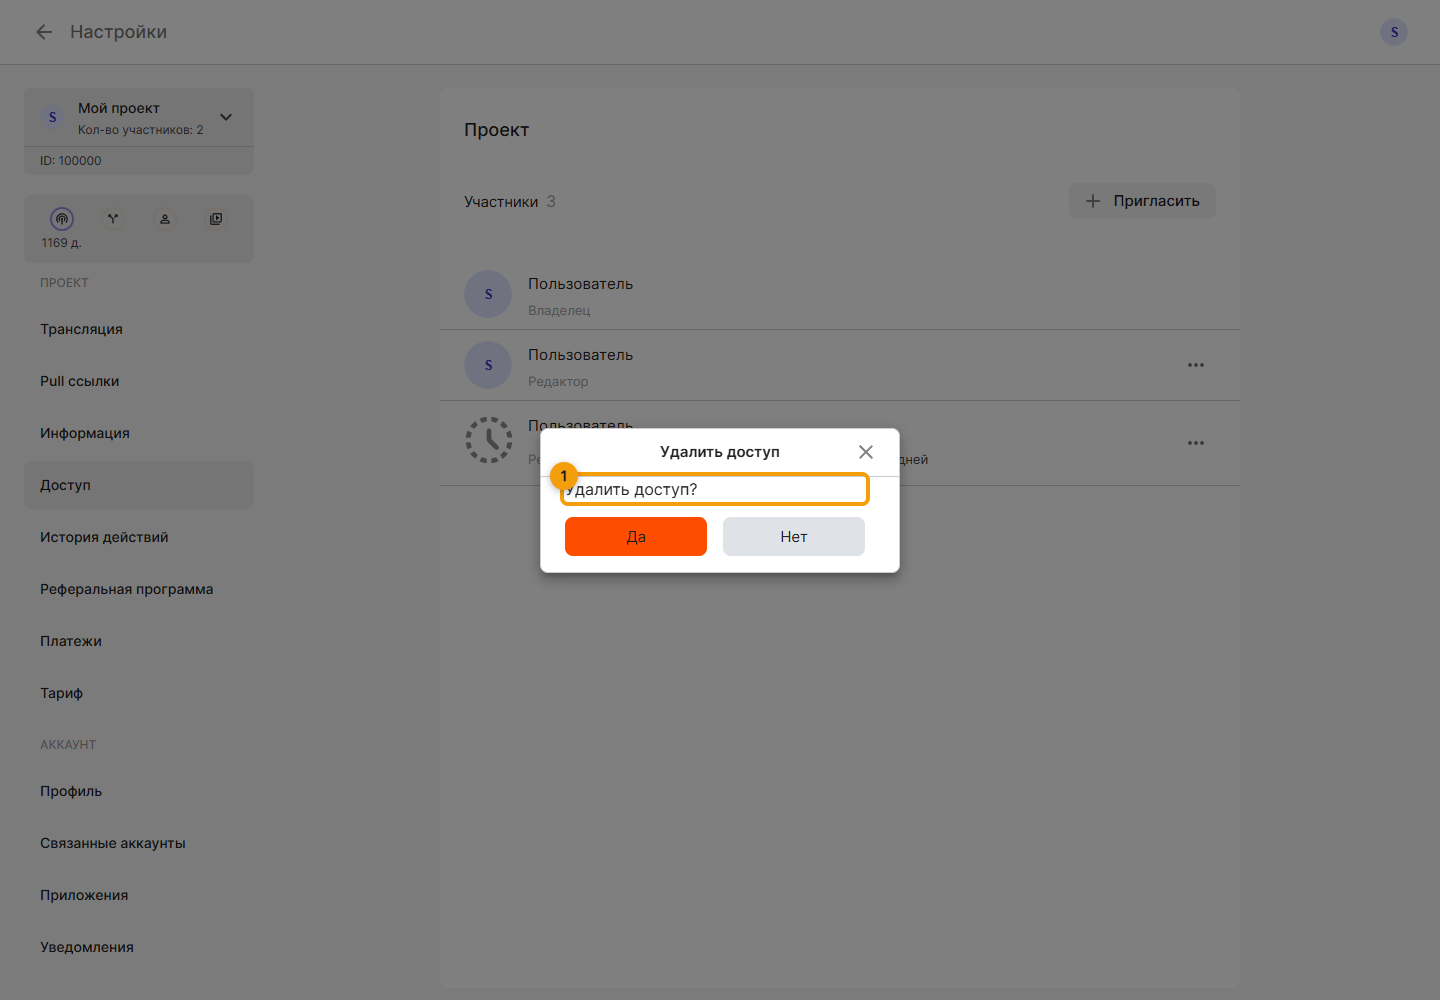
Task: Open the three-dot menu for Редактор user
Action: pyautogui.click(x=1196, y=365)
